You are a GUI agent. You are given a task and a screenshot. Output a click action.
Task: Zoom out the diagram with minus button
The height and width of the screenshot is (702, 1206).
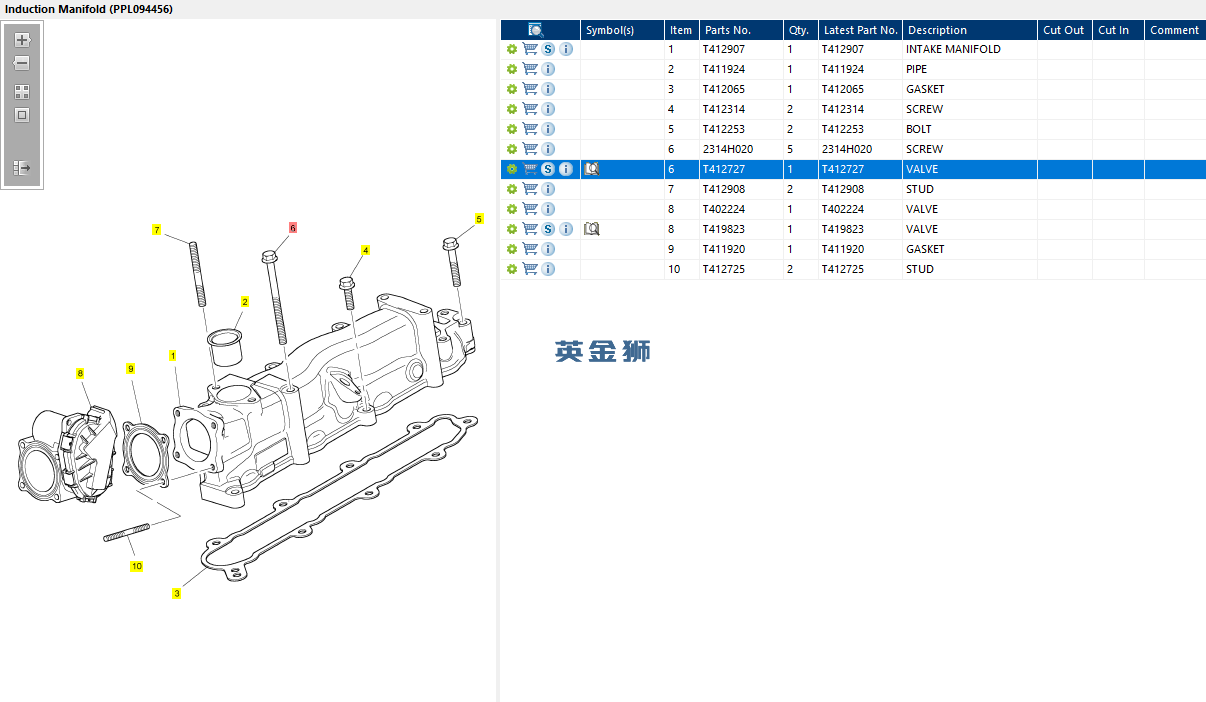[x=22, y=64]
